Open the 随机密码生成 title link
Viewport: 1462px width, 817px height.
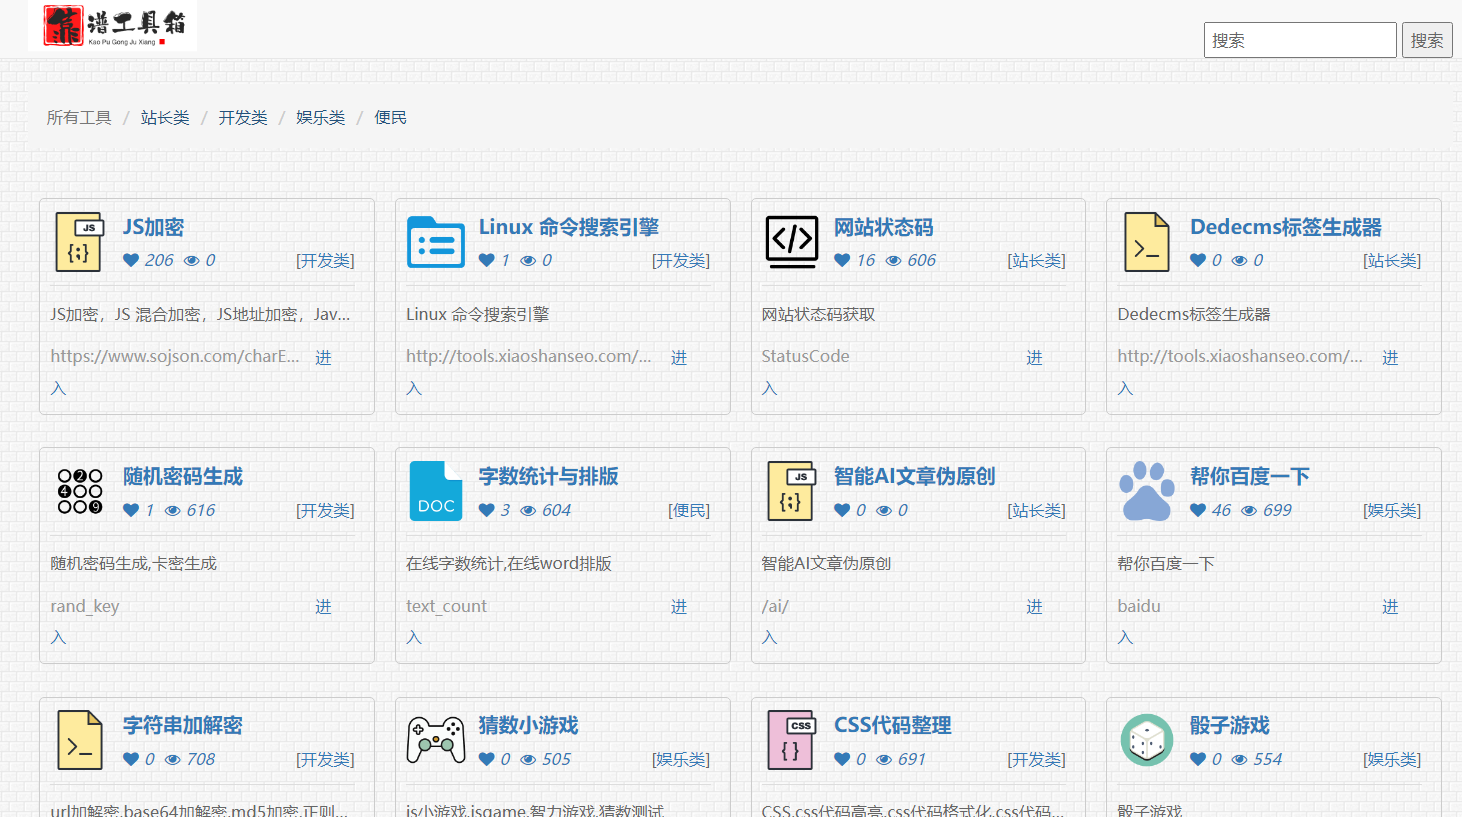pos(183,476)
